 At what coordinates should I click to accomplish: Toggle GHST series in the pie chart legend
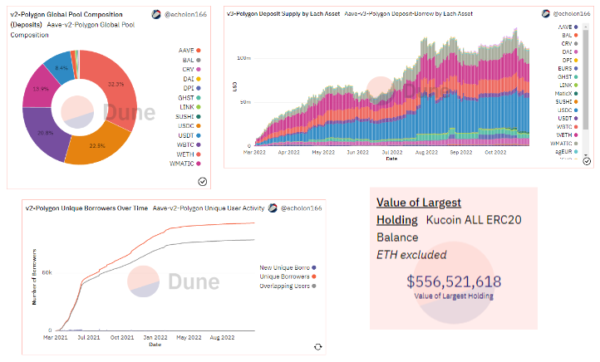pos(189,98)
